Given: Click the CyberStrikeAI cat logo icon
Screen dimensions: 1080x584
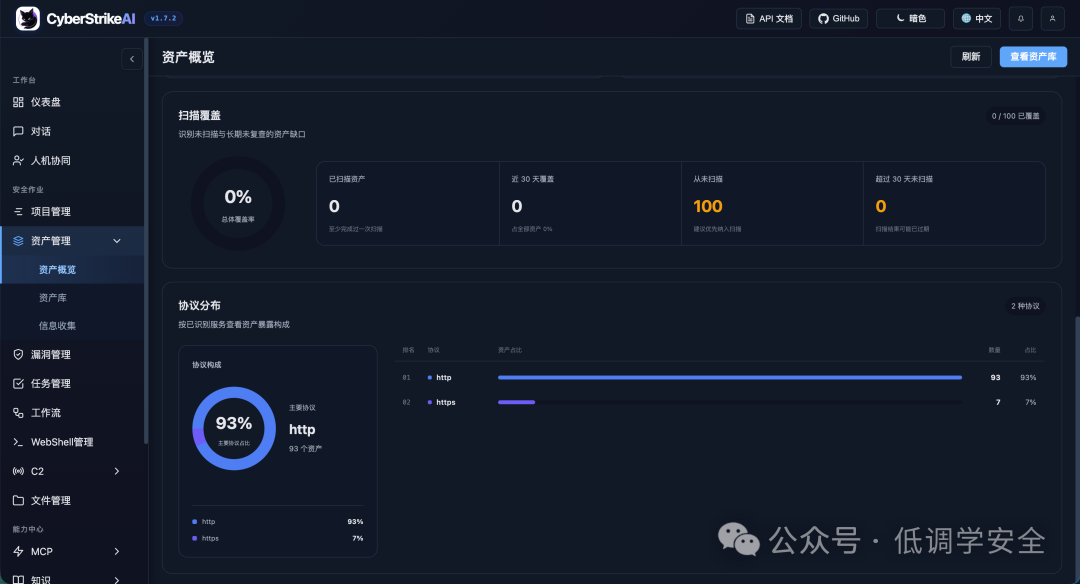Looking at the screenshot, I should (x=28, y=19).
